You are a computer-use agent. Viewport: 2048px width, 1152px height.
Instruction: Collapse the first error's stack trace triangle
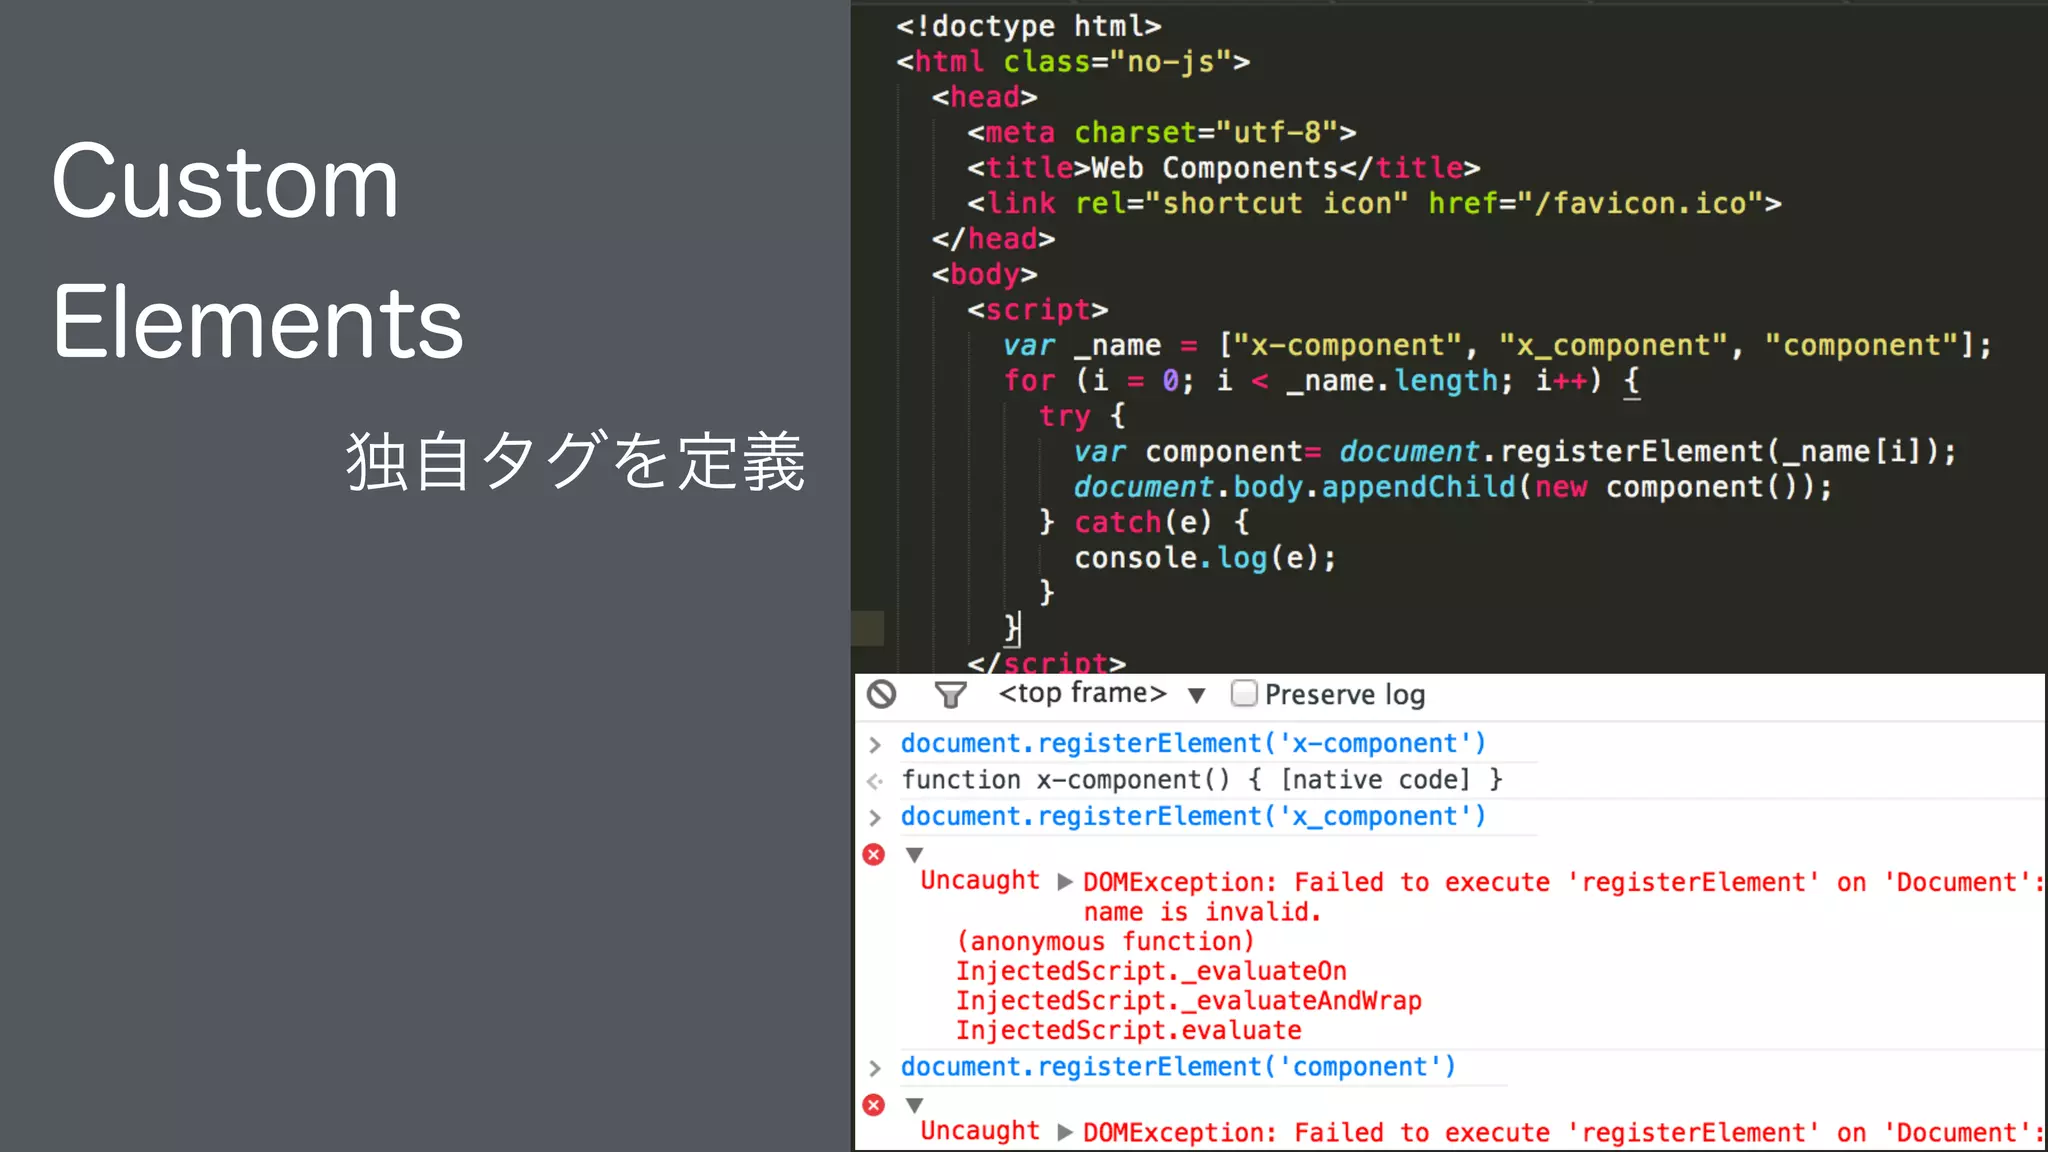[914, 854]
